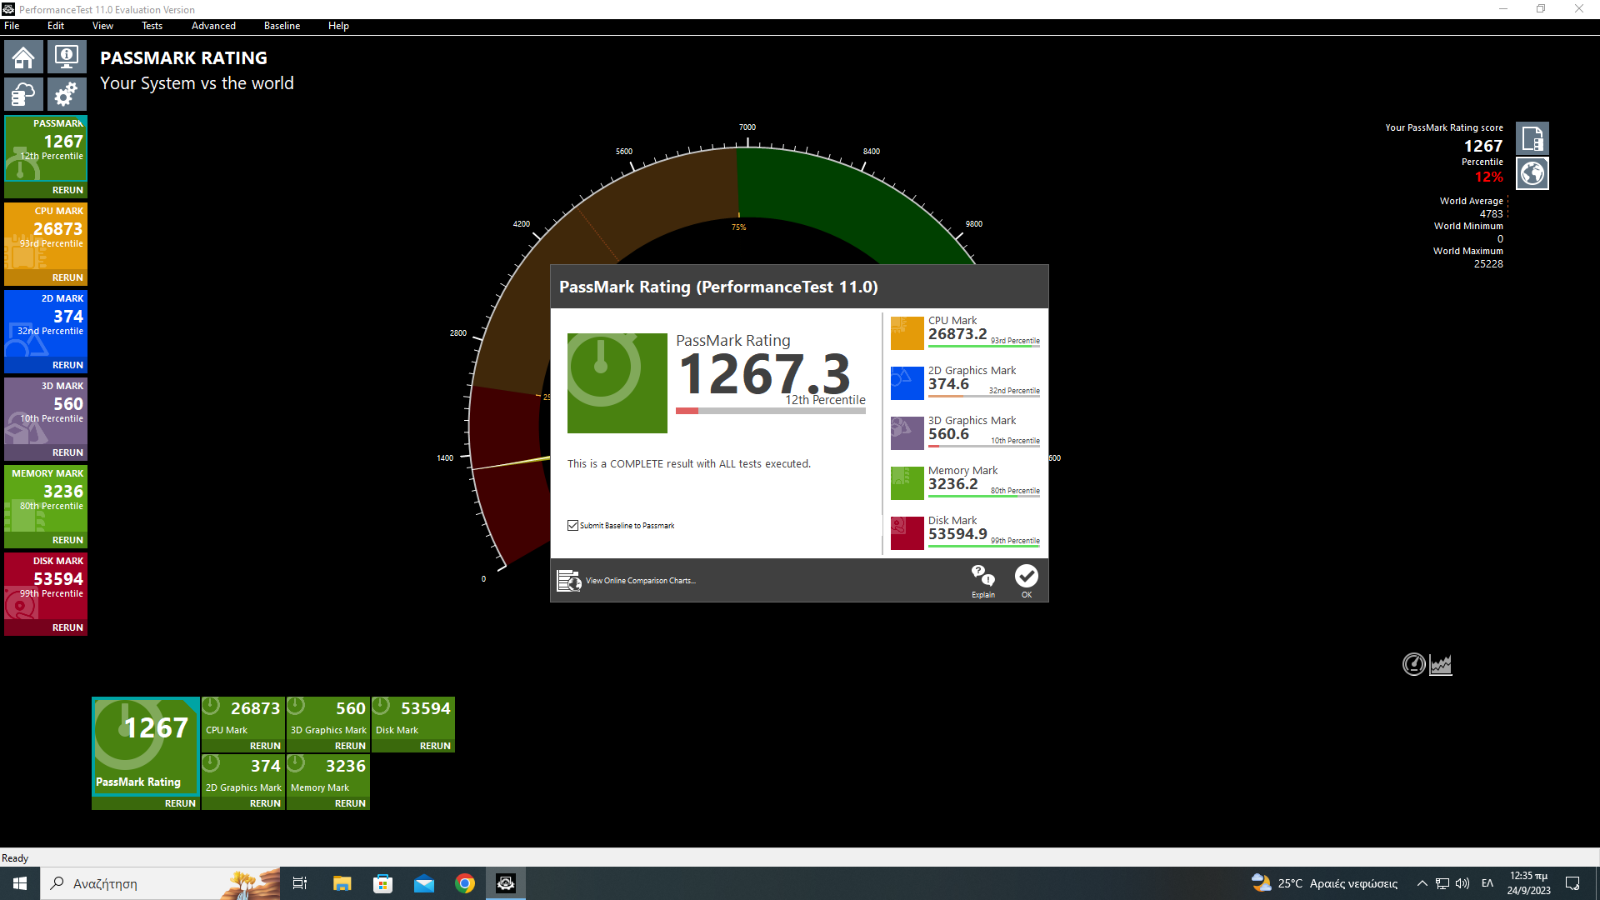The image size is (1600, 900).
Task: Switch to the gauge dial view icon
Action: click(x=1413, y=664)
